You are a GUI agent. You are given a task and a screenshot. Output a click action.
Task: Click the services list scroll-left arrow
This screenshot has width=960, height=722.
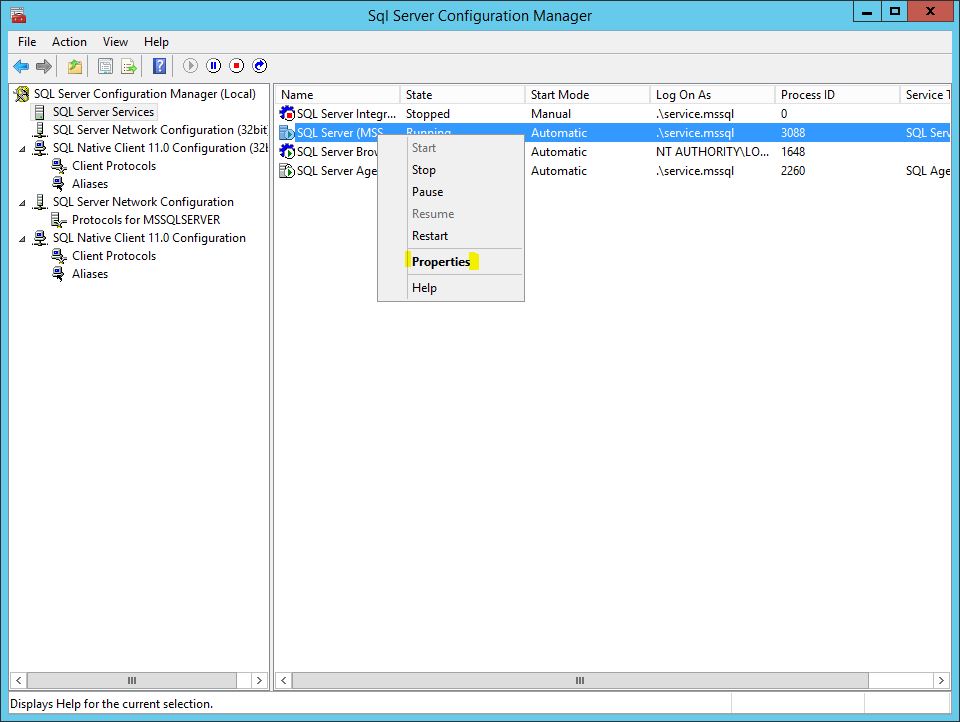283,680
